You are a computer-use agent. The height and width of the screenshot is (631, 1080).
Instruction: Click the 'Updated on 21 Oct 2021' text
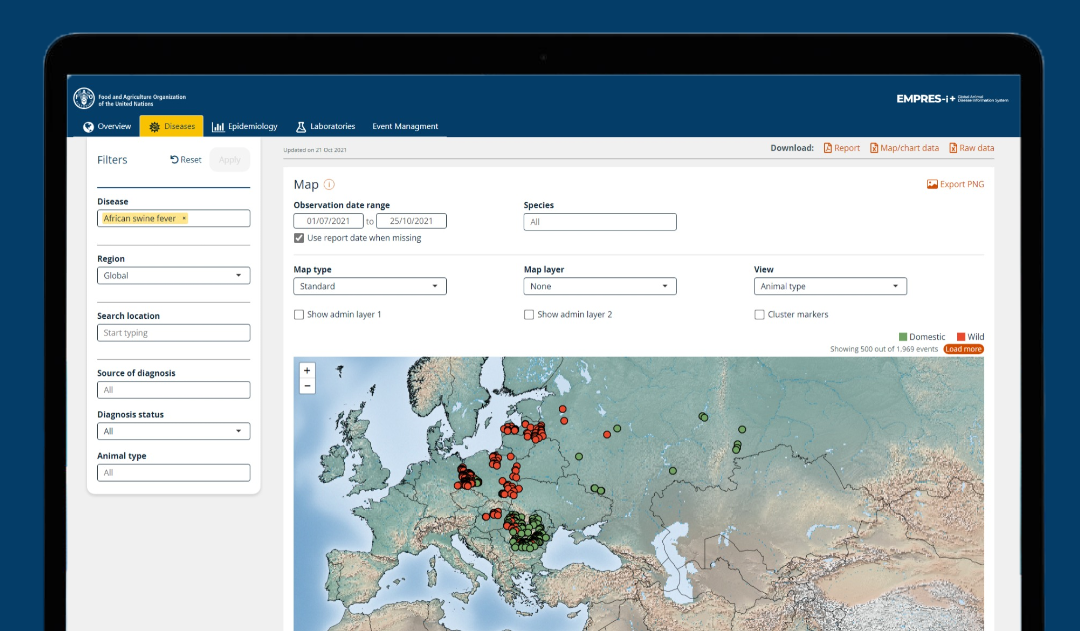(315, 150)
